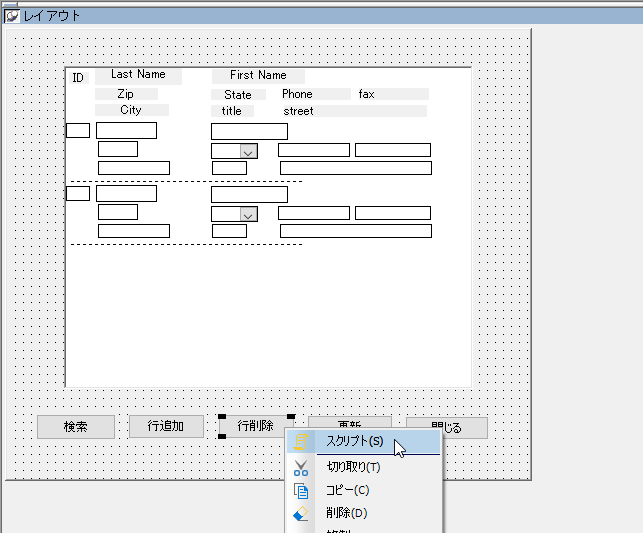Select the 行削除 button
The height and width of the screenshot is (533, 643).
(x=255, y=426)
